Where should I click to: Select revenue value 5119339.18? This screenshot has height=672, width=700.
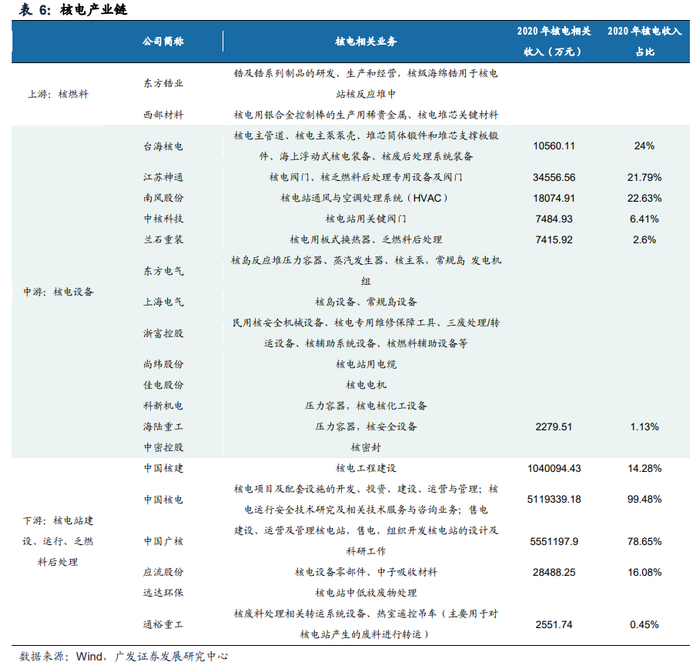click(554, 499)
